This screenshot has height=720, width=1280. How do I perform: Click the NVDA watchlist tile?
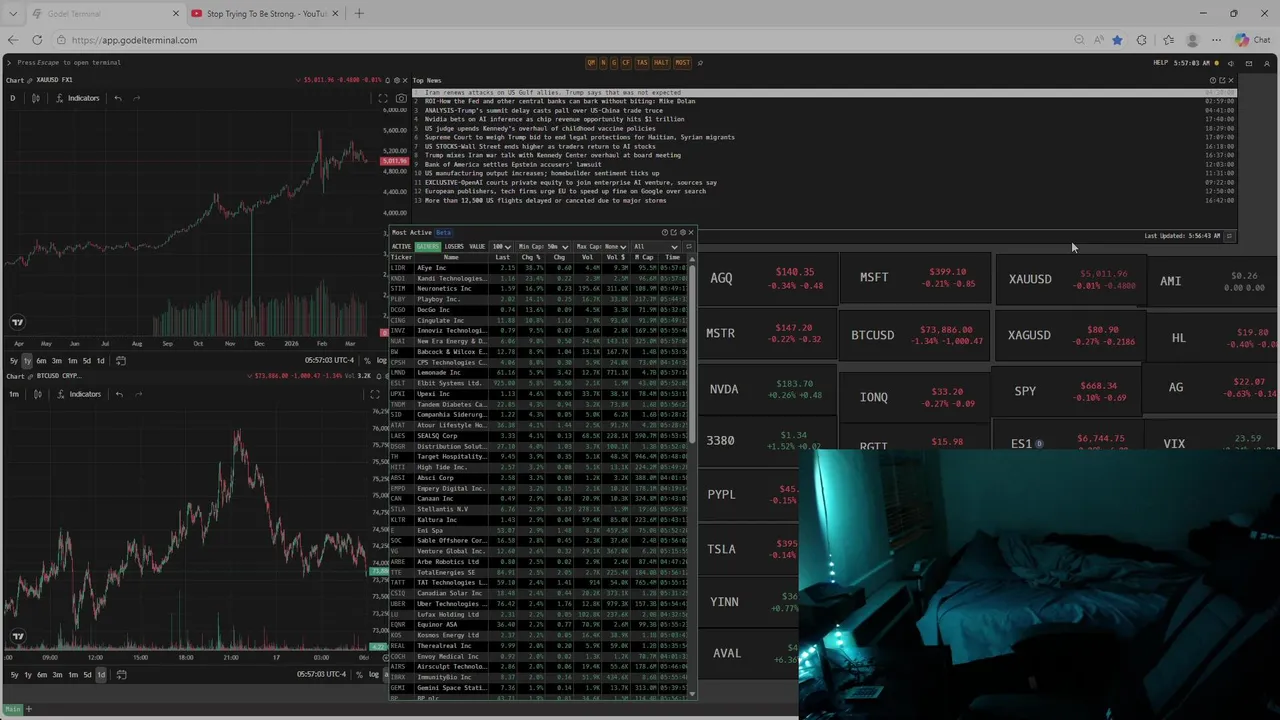coord(766,389)
